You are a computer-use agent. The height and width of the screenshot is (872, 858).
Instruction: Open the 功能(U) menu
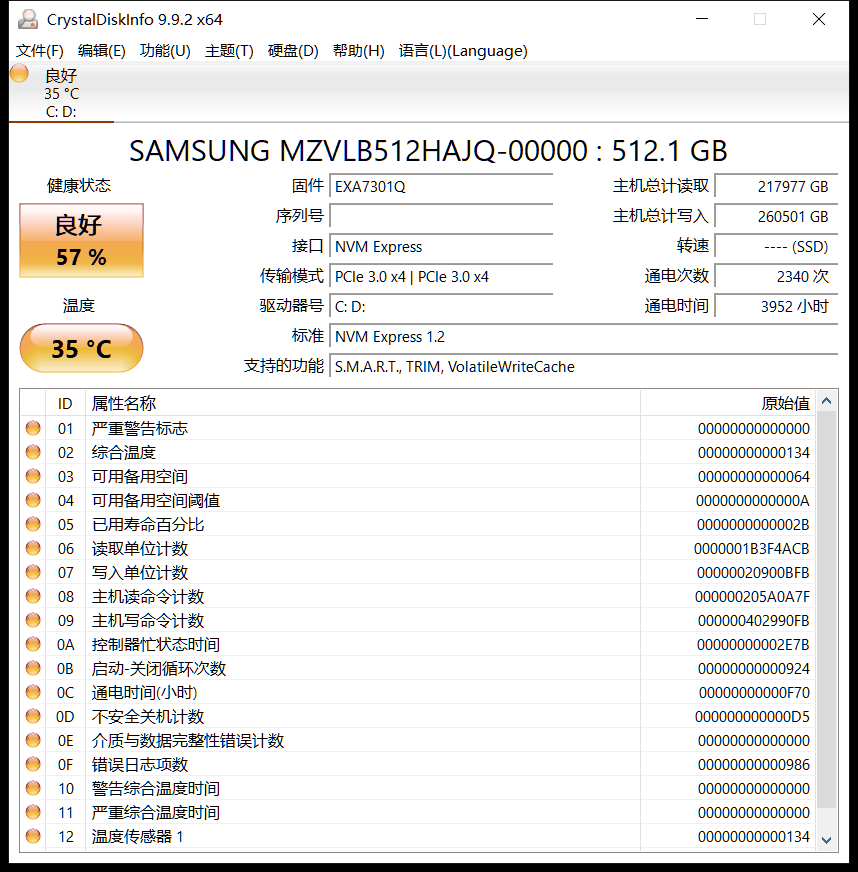pos(165,51)
